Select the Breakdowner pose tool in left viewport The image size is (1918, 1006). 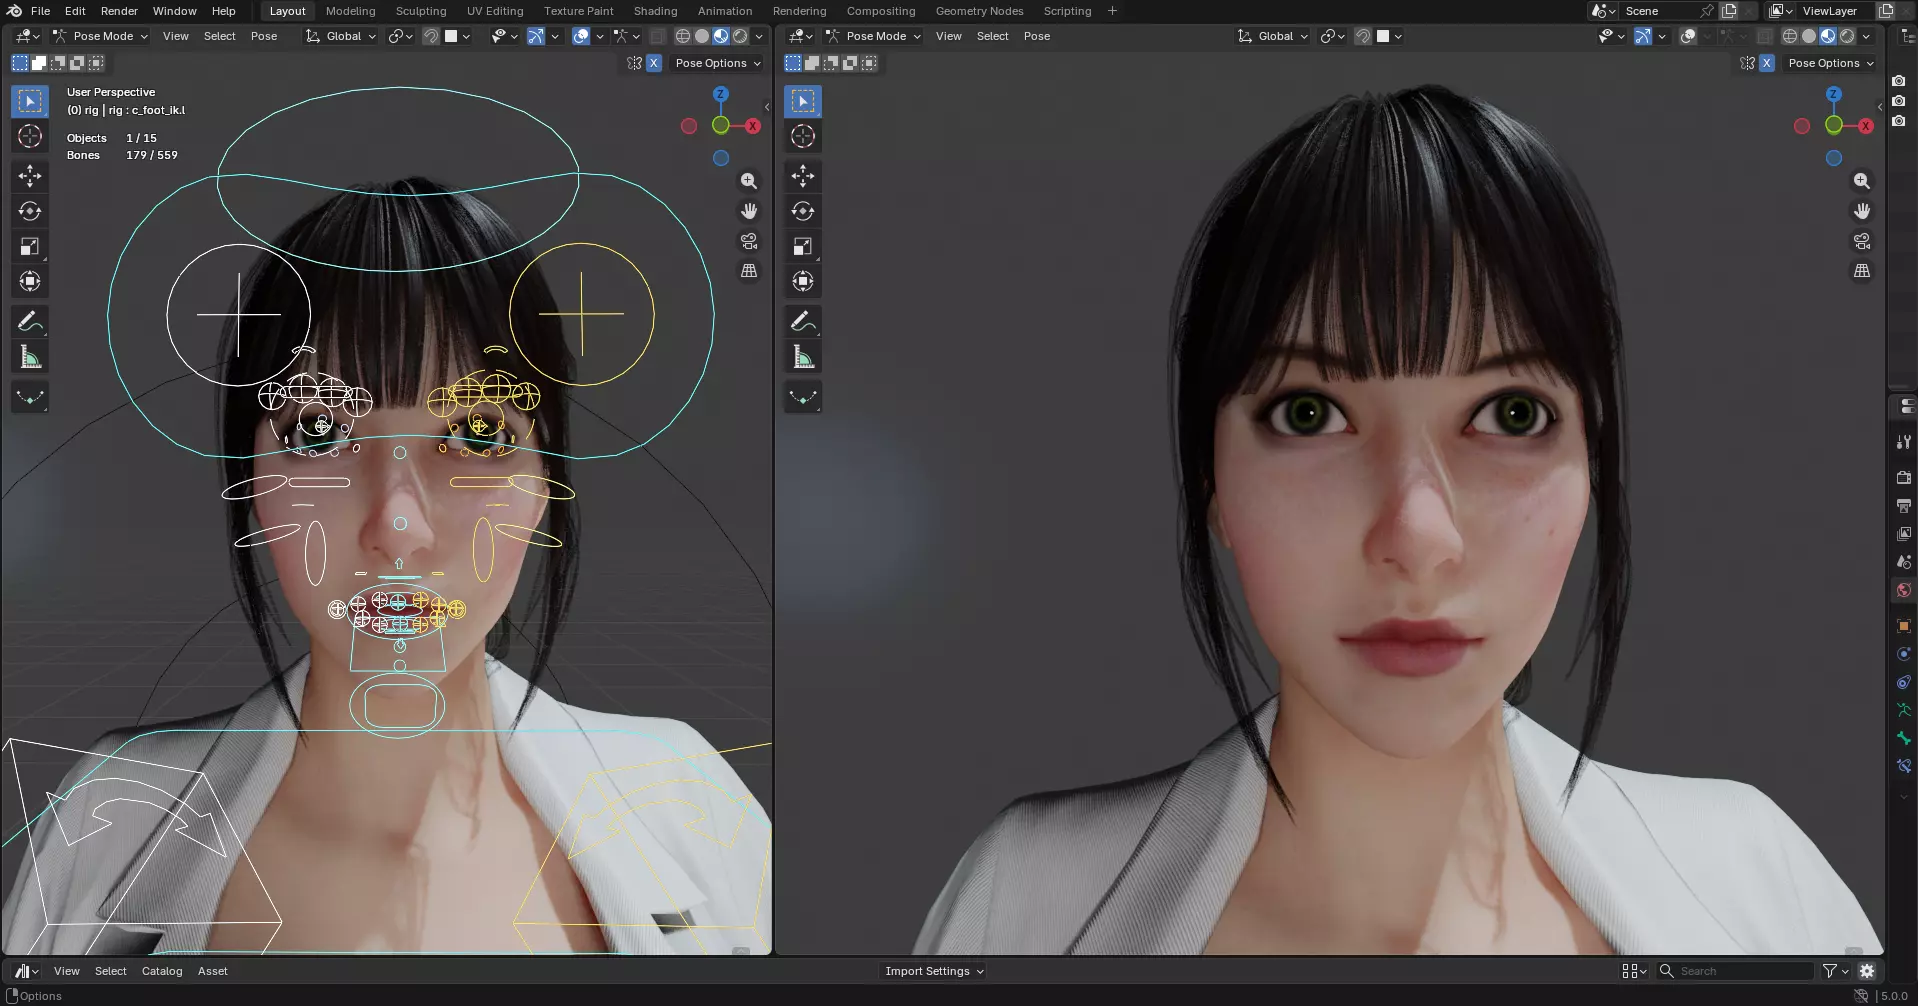[x=30, y=398]
